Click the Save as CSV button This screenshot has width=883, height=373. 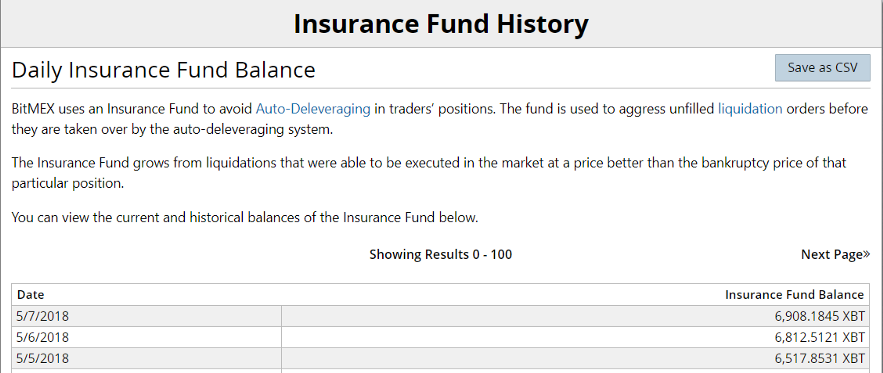(823, 68)
